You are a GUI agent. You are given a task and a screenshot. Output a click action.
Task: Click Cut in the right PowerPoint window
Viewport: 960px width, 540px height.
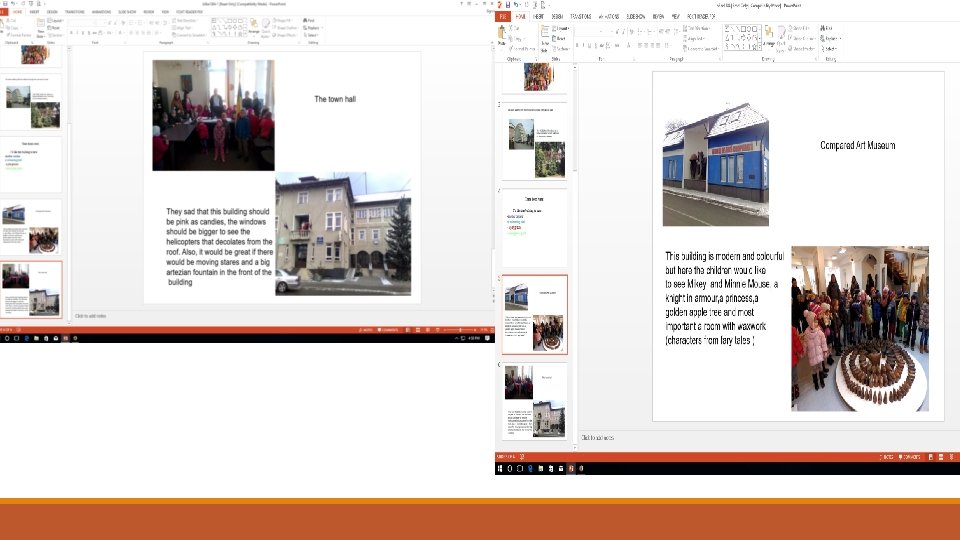514,28
